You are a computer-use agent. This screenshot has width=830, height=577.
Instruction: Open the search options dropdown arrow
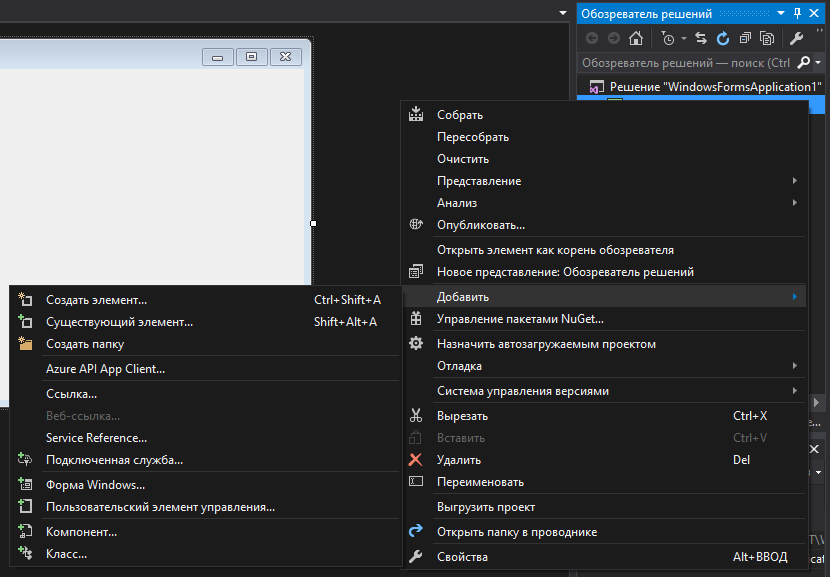(x=818, y=62)
